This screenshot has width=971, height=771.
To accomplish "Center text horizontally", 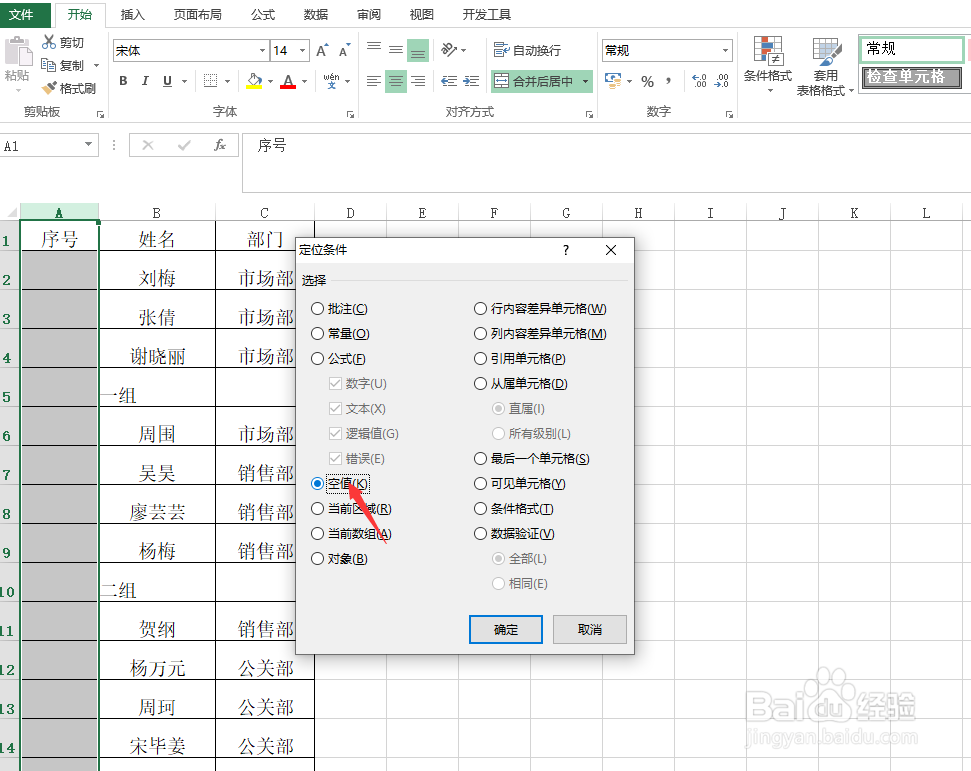I will [396, 81].
